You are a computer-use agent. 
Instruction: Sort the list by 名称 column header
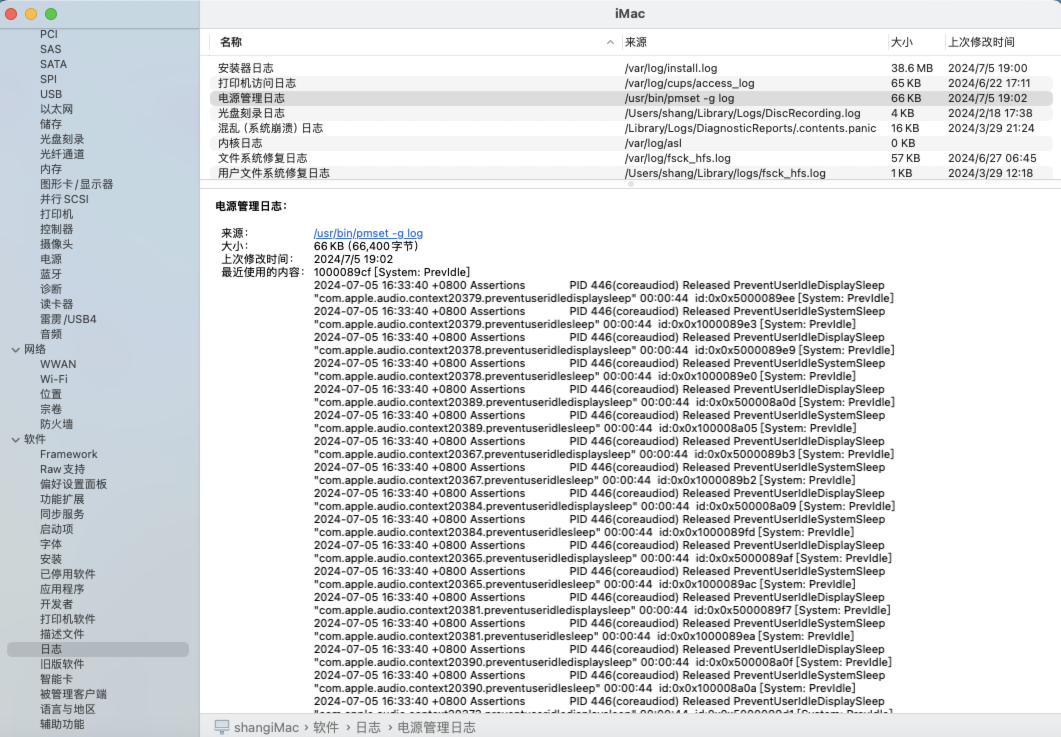pyautogui.click(x=231, y=42)
